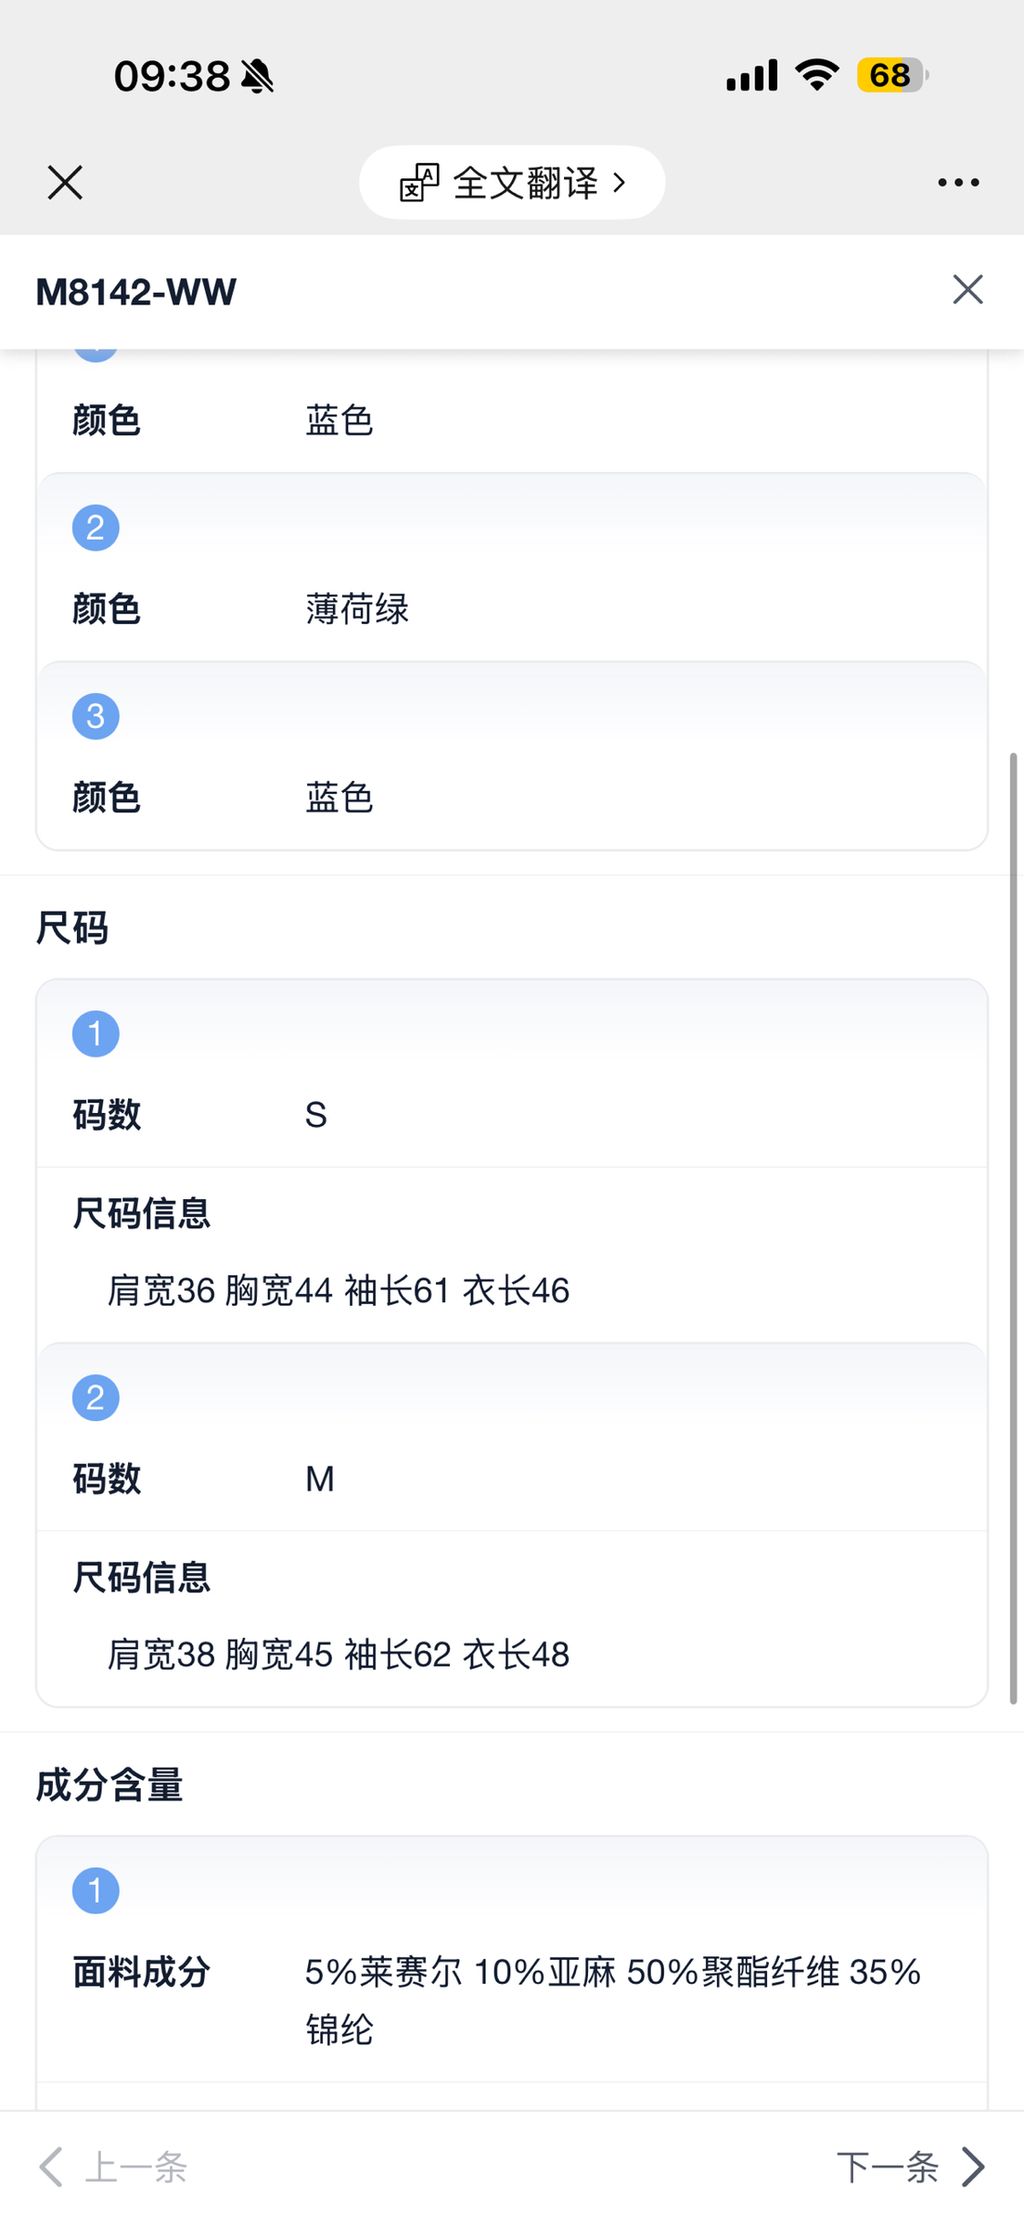
Task: Open the three-dot more options menu
Action: coord(958,183)
